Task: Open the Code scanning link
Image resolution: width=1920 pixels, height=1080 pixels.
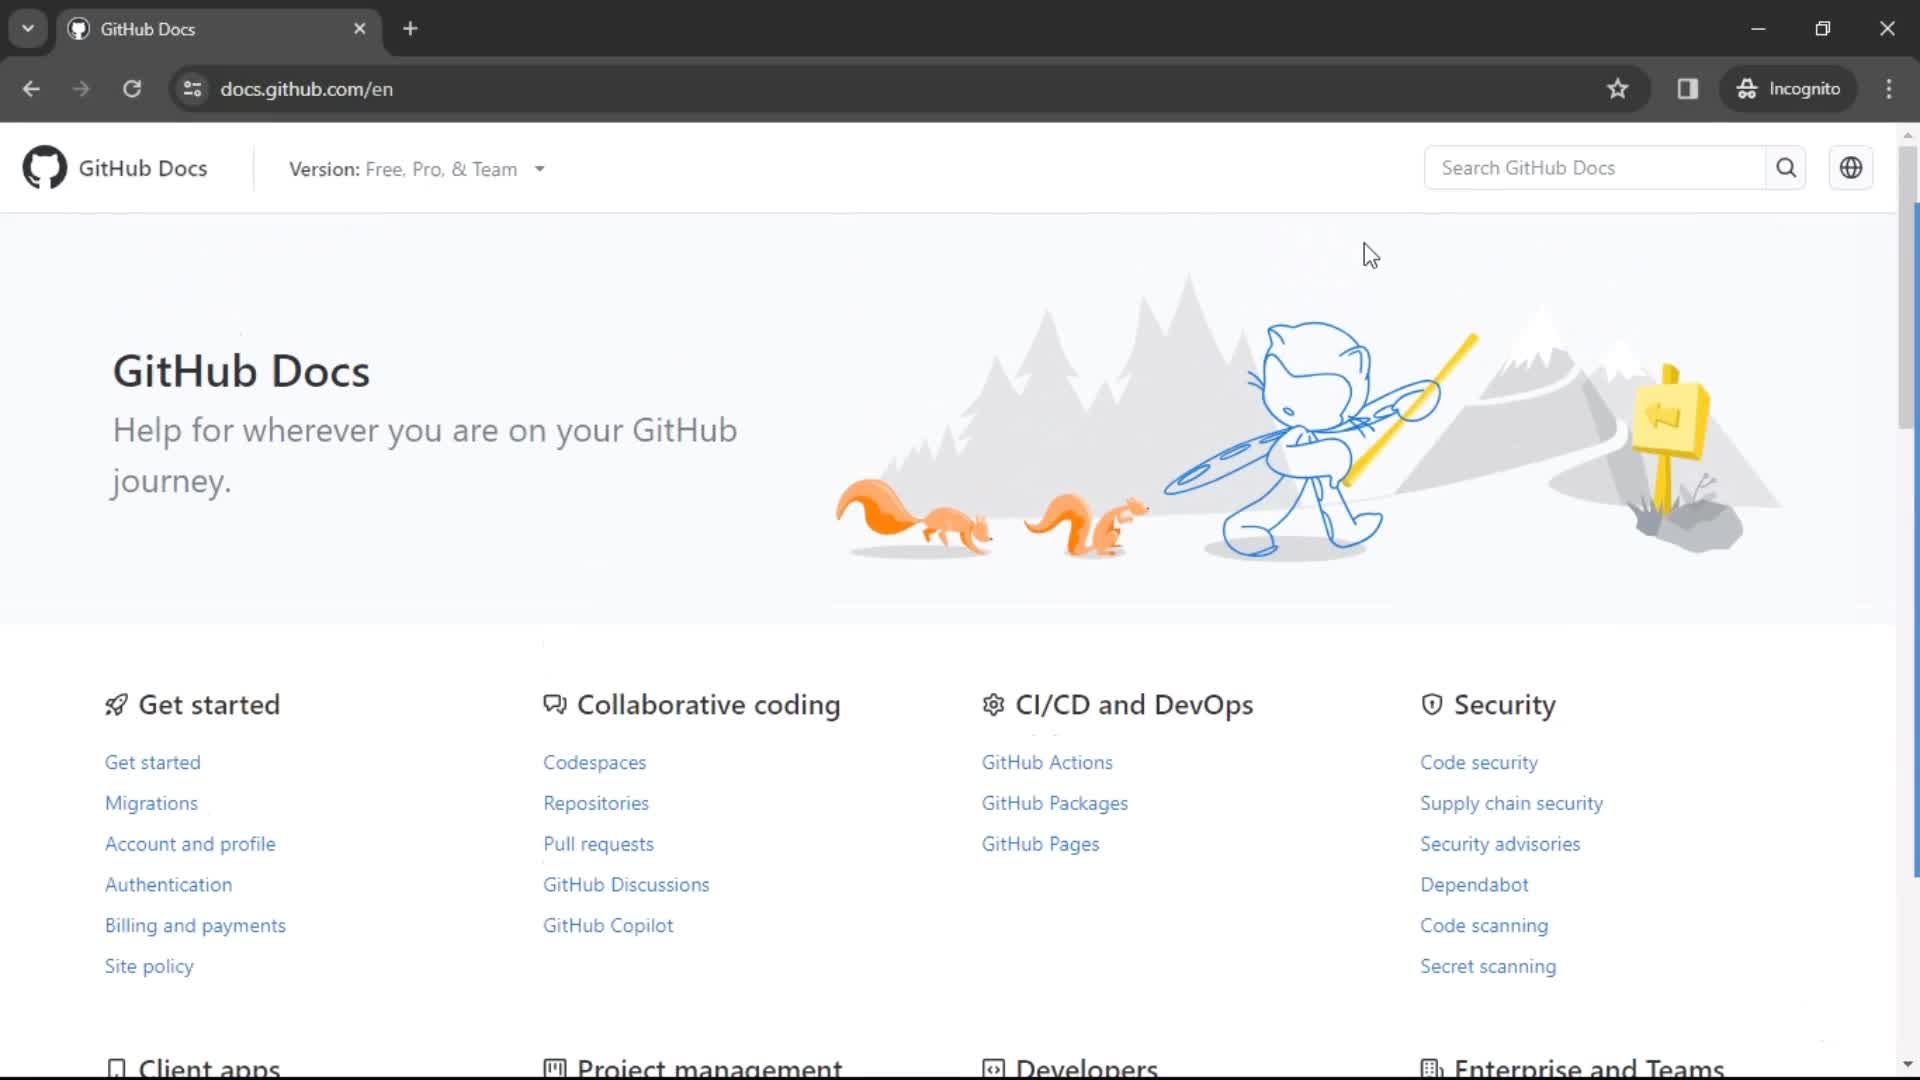Action: [x=1484, y=926]
